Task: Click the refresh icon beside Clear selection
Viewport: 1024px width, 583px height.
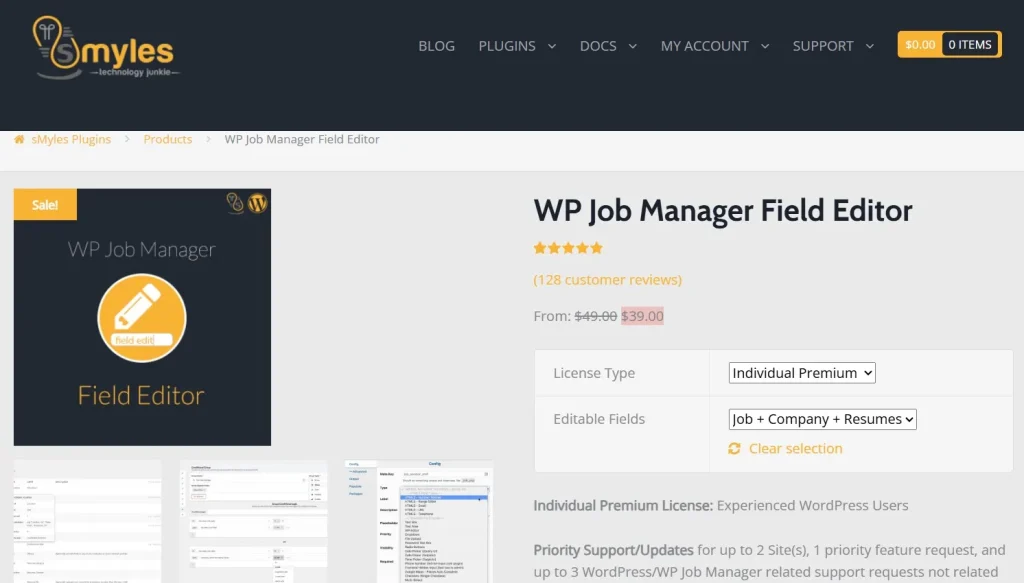Action: (735, 449)
